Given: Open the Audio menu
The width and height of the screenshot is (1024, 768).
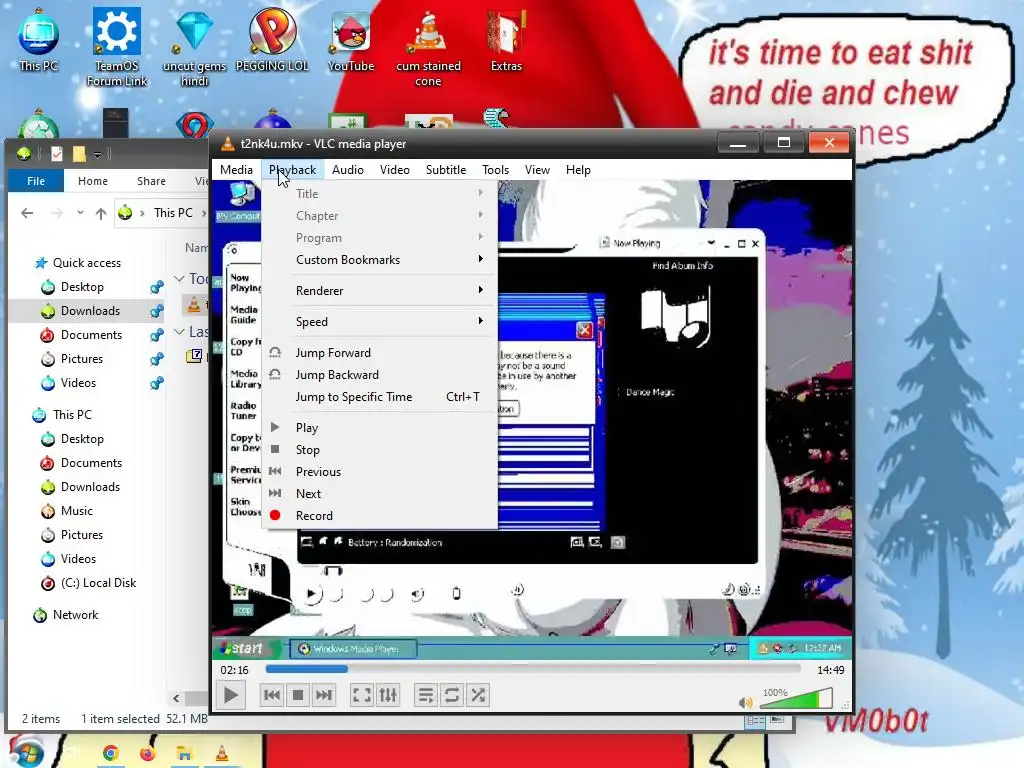Looking at the screenshot, I should click(x=347, y=170).
